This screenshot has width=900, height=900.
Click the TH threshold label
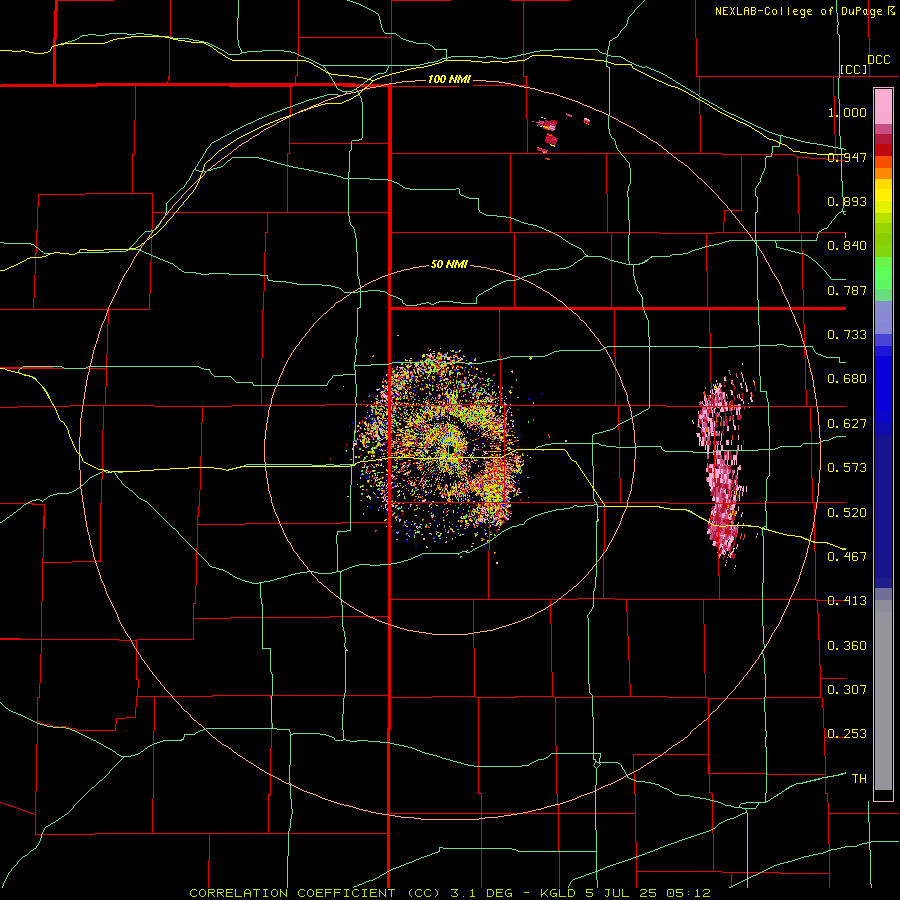pyautogui.click(x=859, y=778)
